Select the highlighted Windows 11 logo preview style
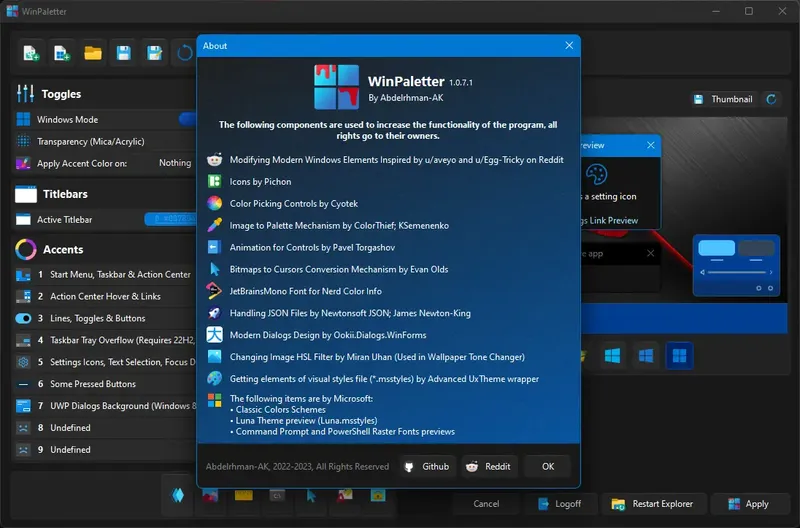Screen dimensions: 800x528 pos(679,355)
